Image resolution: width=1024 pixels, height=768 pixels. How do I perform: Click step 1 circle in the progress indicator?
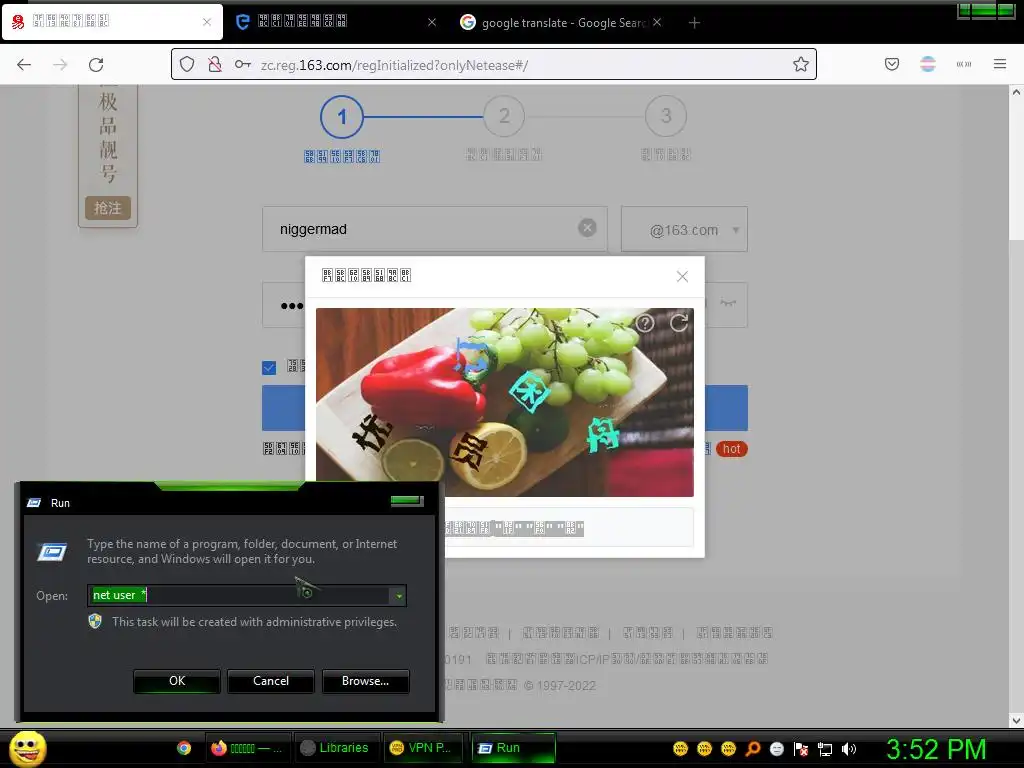click(342, 117)
